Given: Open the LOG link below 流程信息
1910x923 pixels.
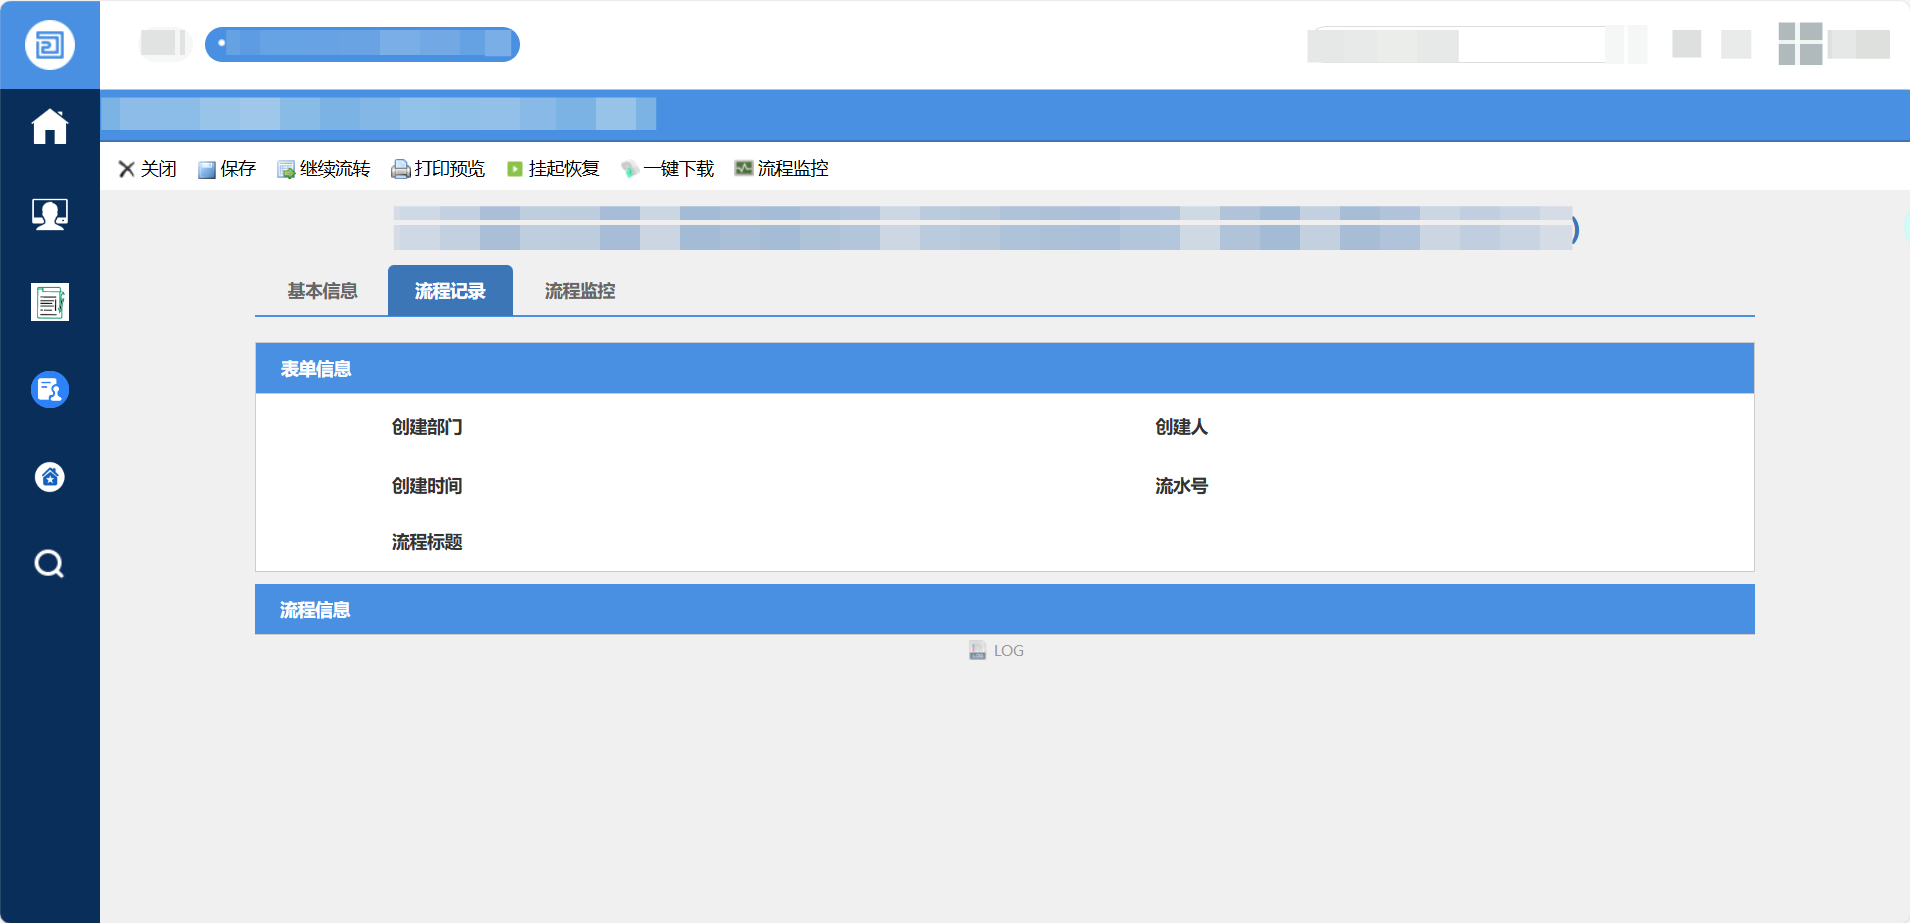Looking at the screenshot, I should pos(997,651).
